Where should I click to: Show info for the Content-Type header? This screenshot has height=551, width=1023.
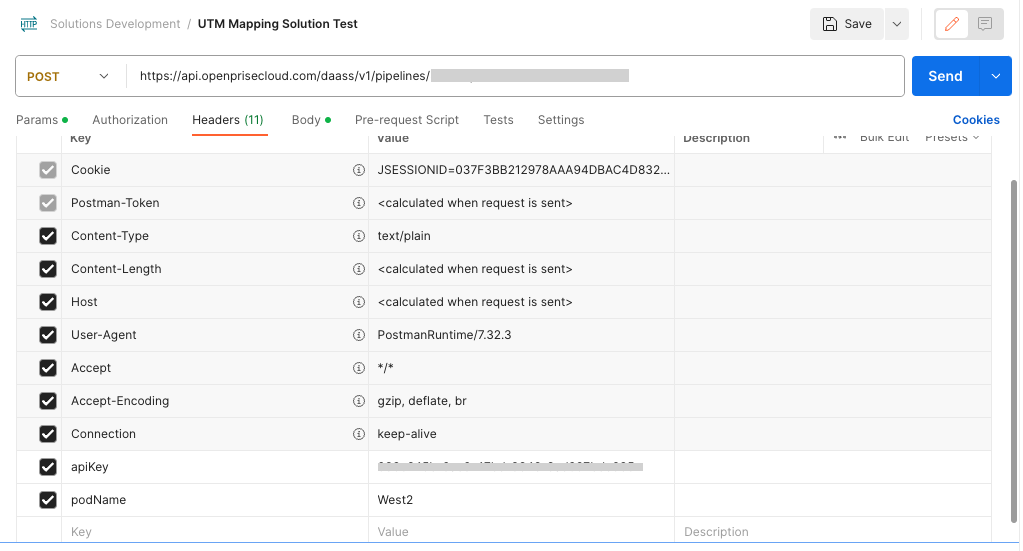pyautogui.click(x=359, y=236)
